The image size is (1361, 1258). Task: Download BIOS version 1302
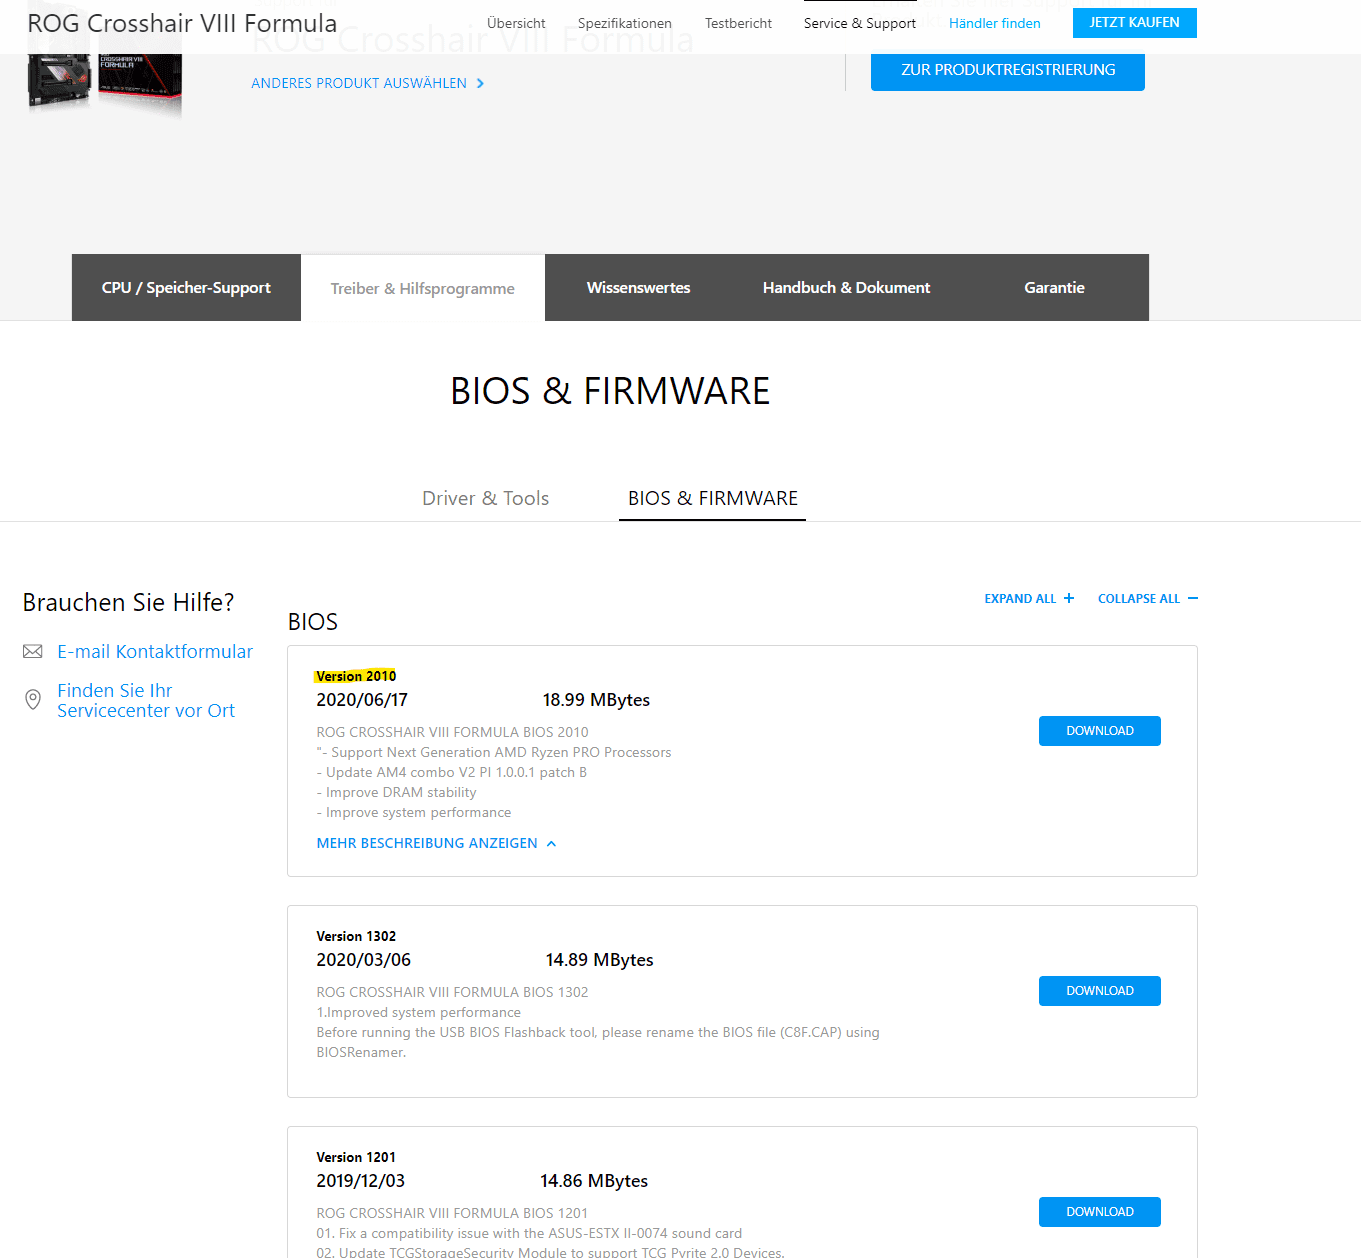[1100, 991]
